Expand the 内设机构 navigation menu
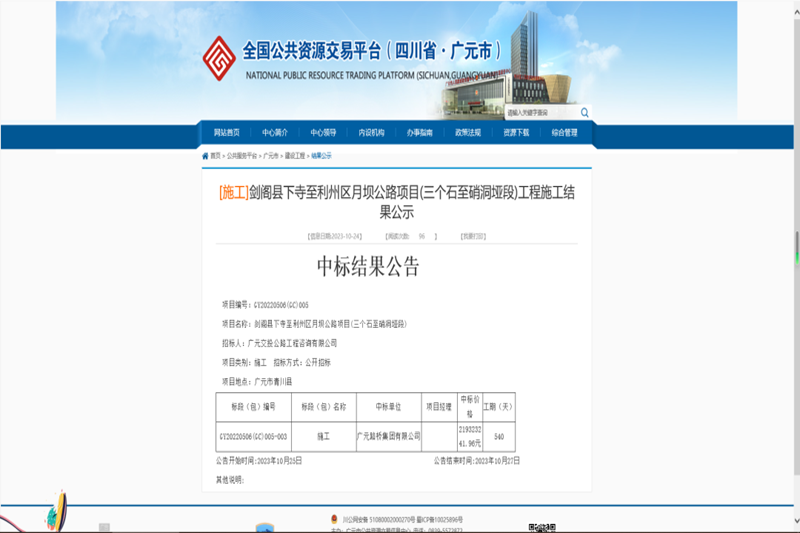Screen dimensions: 800x533 pos(371,133)
